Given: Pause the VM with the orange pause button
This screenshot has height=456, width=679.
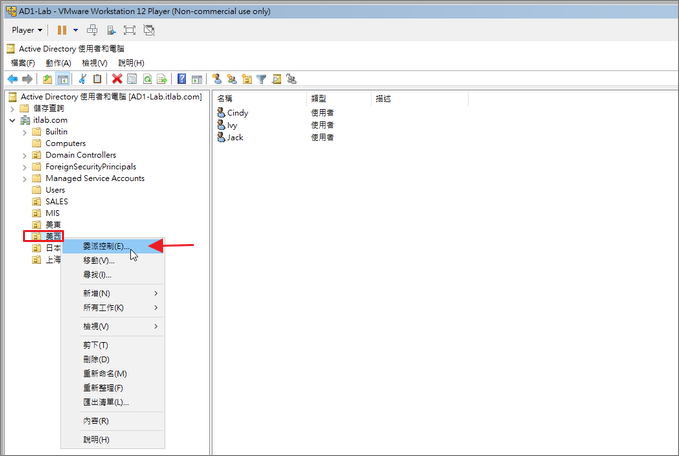Looking at the screenshot, I should pos(62,30).
